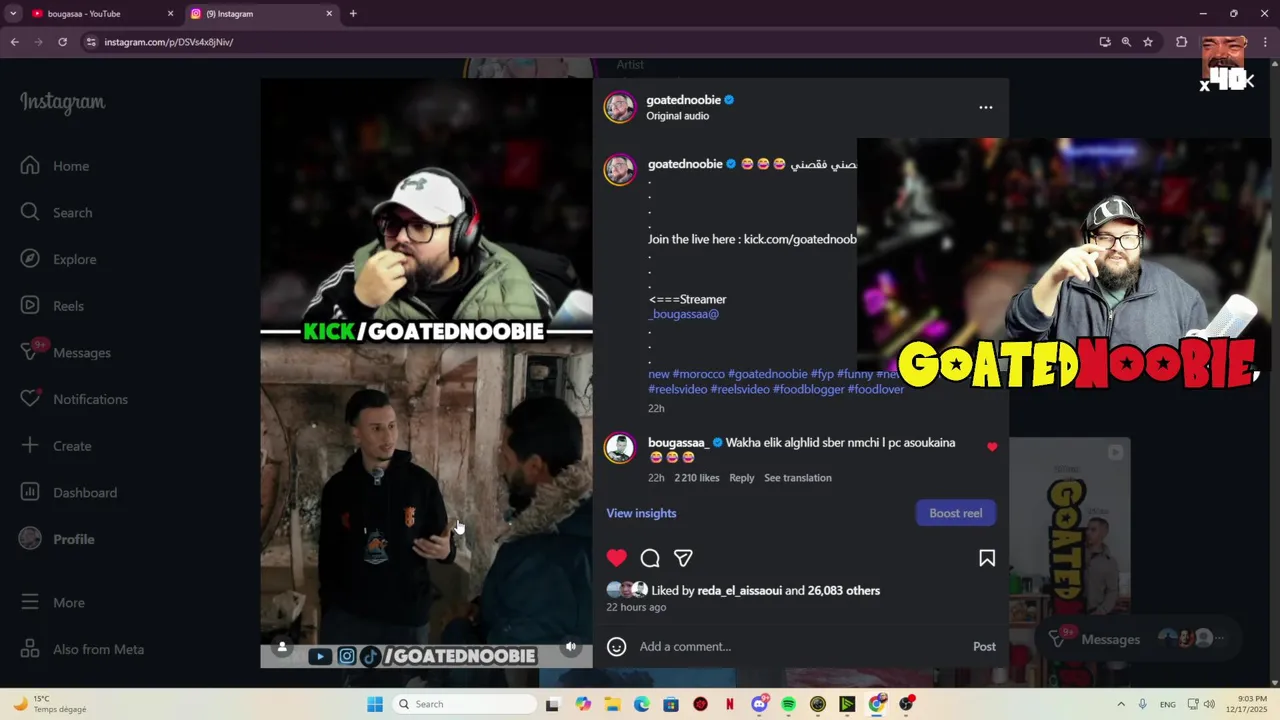Screen dimensions: 1280x720
Task: Show hidden tray icons chevron
Action: coord(1121,704)
